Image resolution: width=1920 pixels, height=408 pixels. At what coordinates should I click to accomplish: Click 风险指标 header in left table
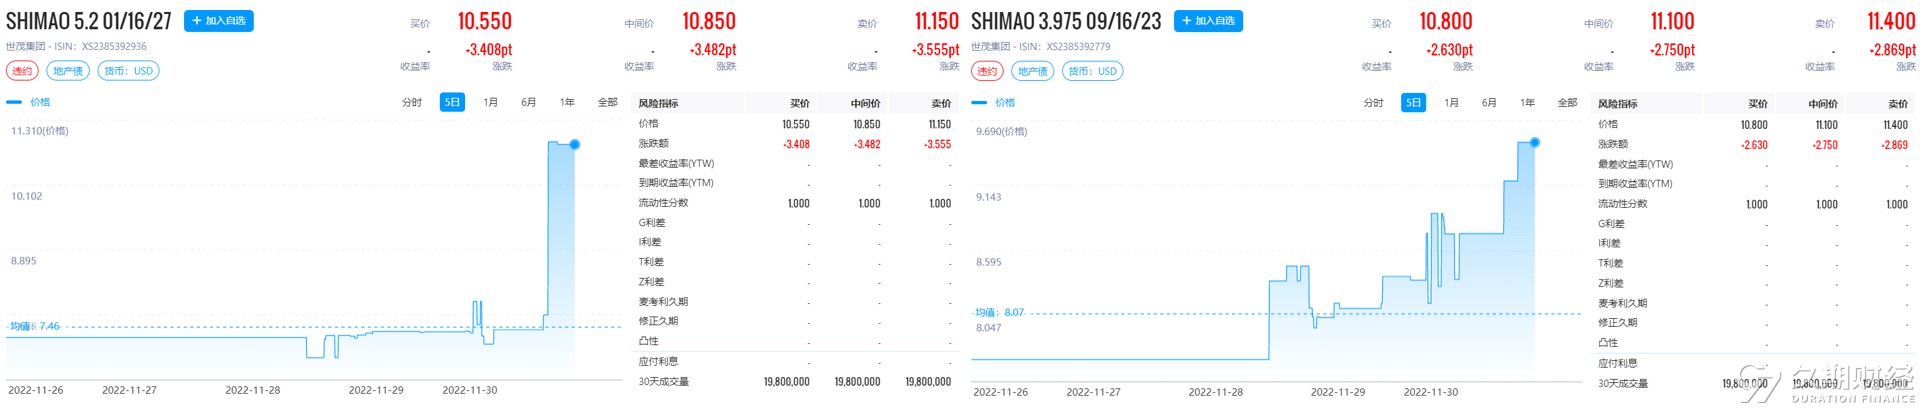(659, 103)
